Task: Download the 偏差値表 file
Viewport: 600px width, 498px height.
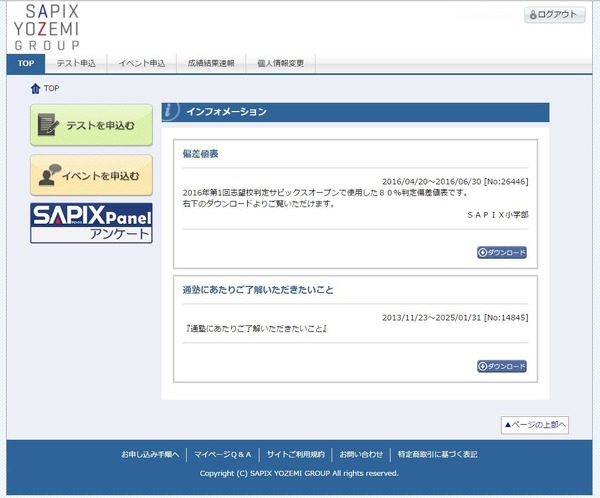Action: 502,253
